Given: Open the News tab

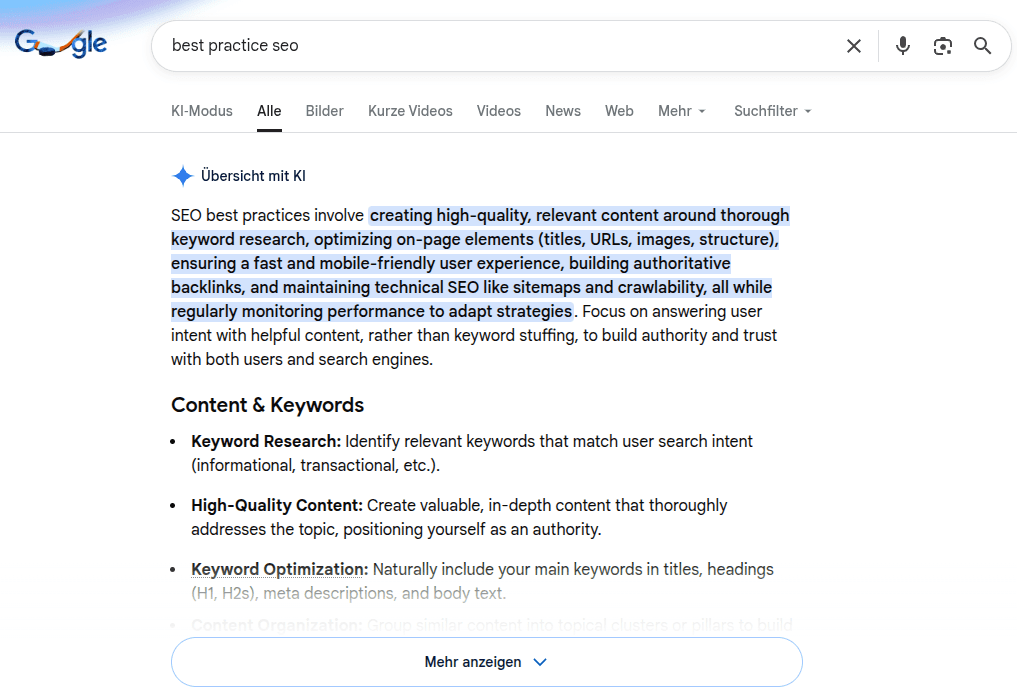Looking at the screenshot, I should pyautogui.click(x=562, y=111).
